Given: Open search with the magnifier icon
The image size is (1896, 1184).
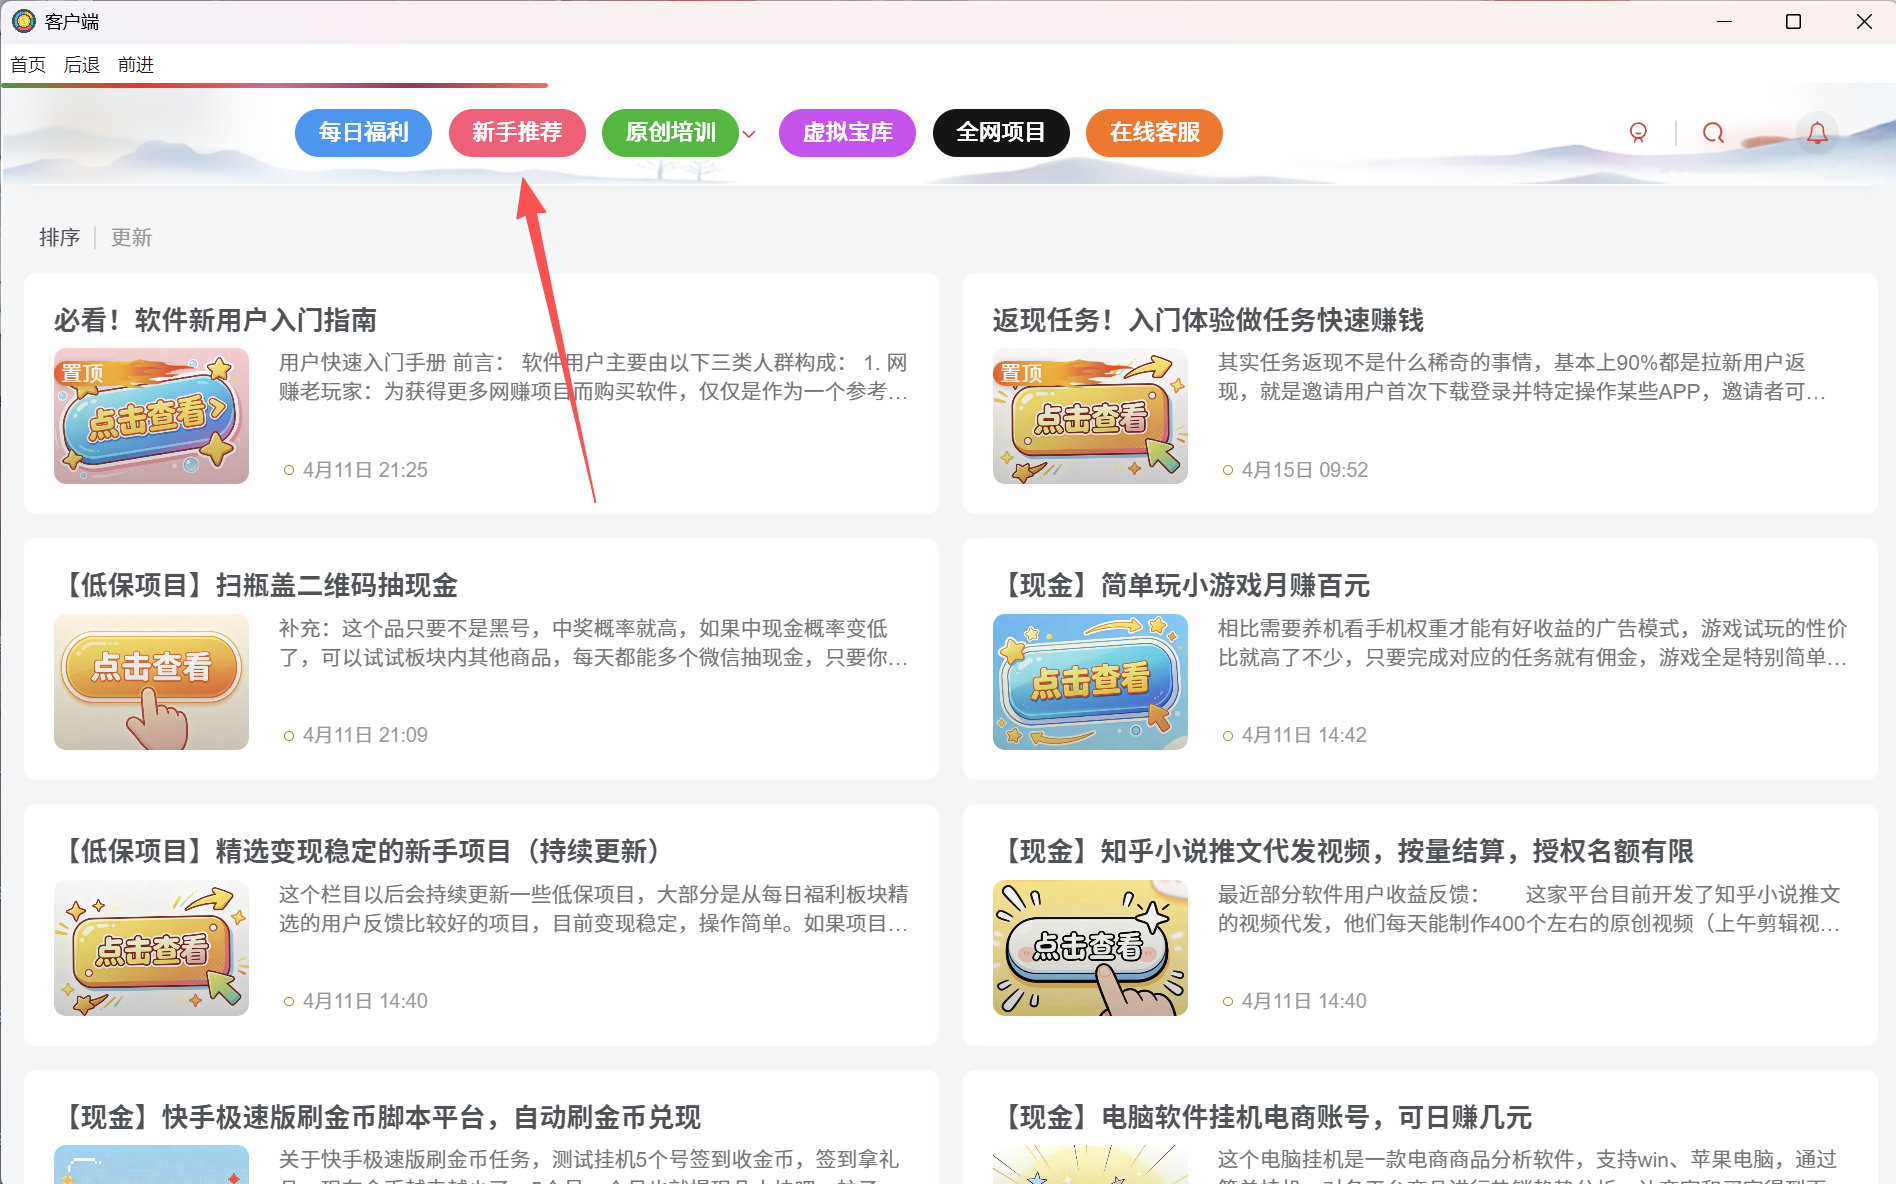Looking at the screenshot, I should point(1713,133).
